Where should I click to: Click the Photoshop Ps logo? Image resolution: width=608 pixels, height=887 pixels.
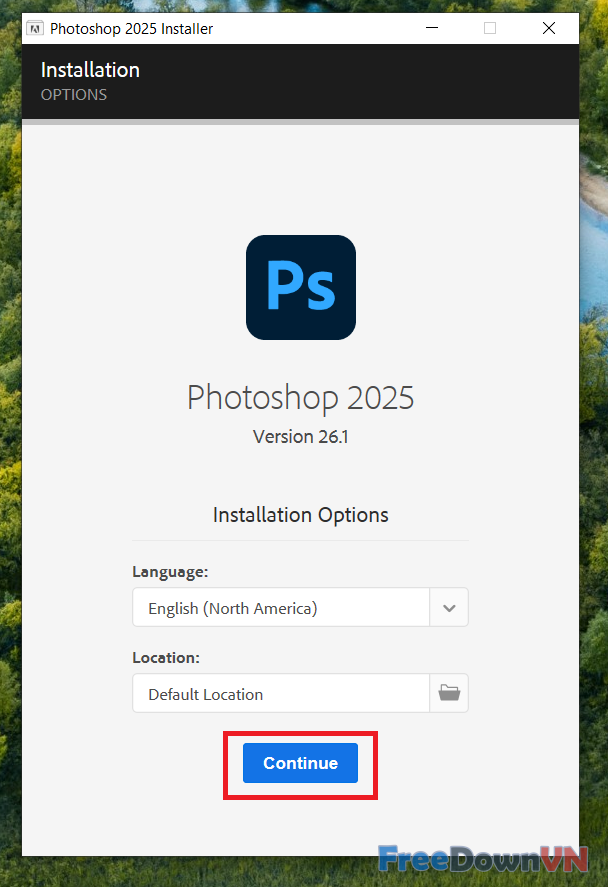[x=300, y=287]
